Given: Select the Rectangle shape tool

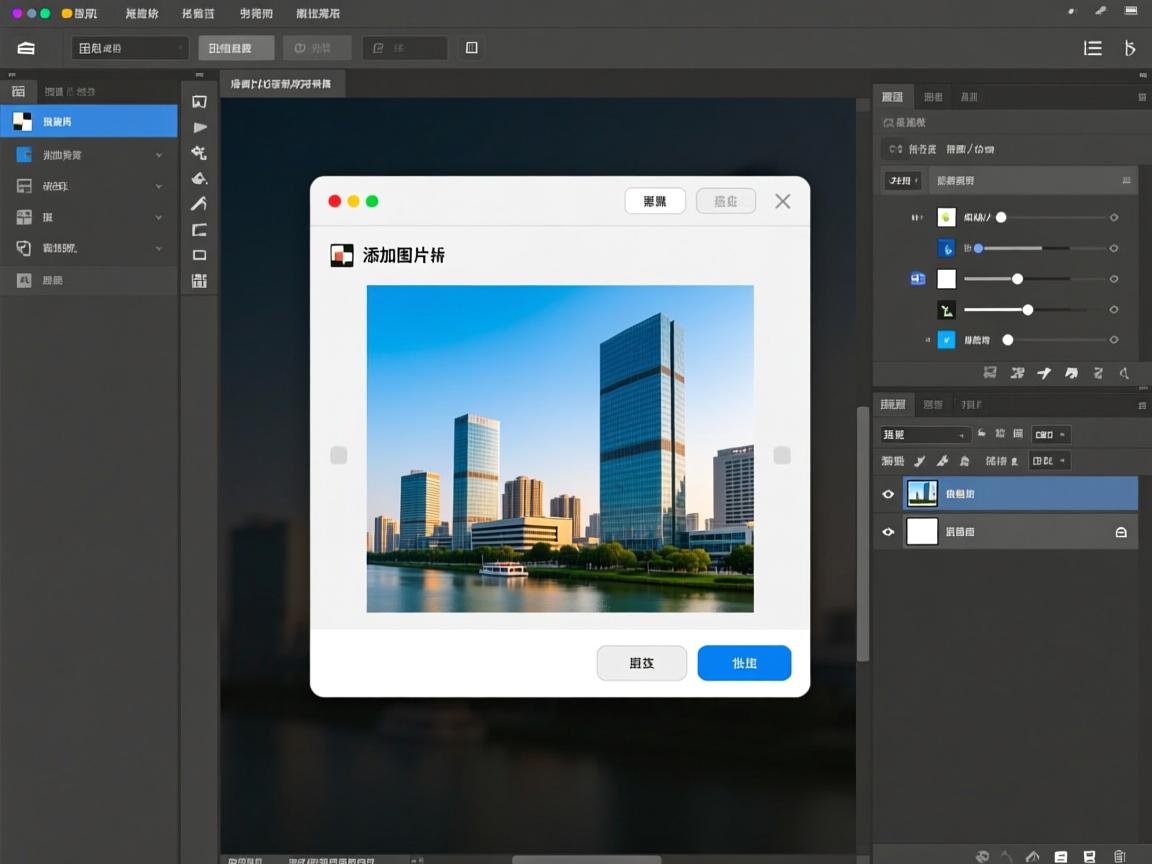Looking at the screenshot, I should click(199, 255).
